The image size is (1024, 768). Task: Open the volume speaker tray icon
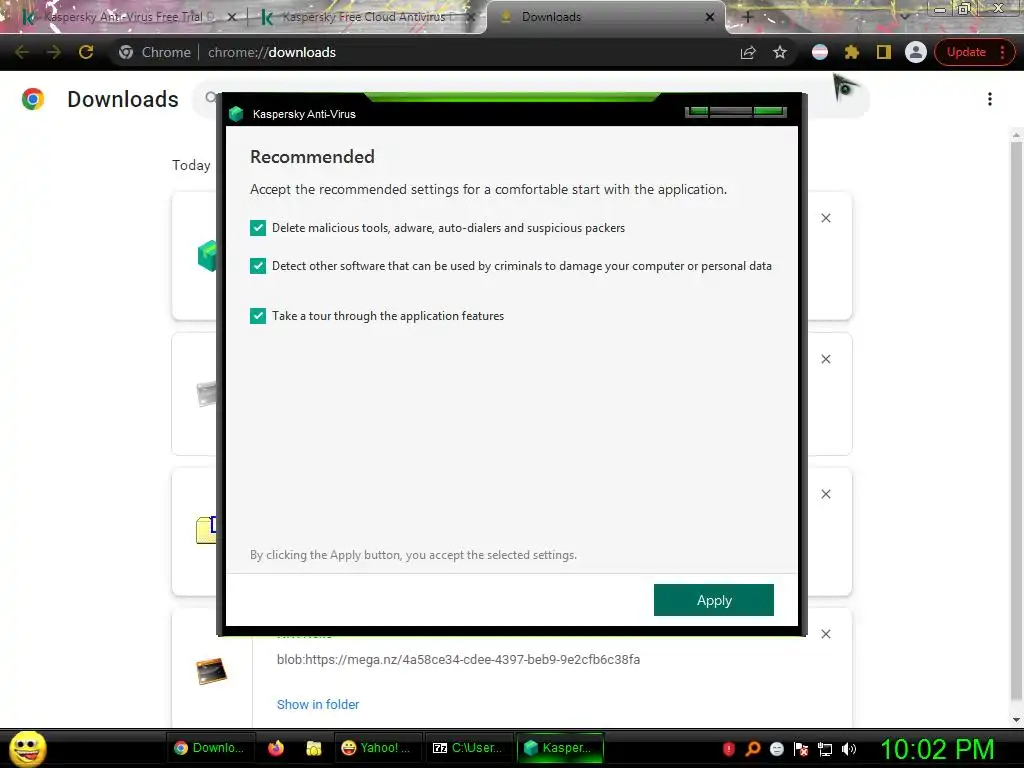[849, 749]
